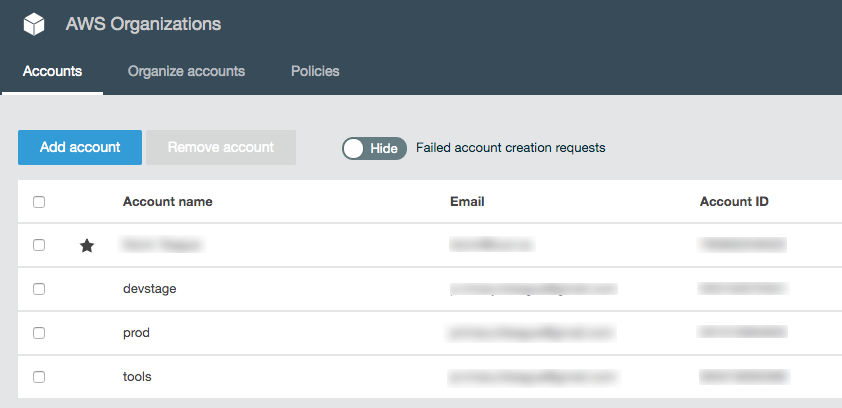Viewport: 842px width, 408px height.
Task: Click the AWS Organizations cube logo
Action: click(34, 25)
